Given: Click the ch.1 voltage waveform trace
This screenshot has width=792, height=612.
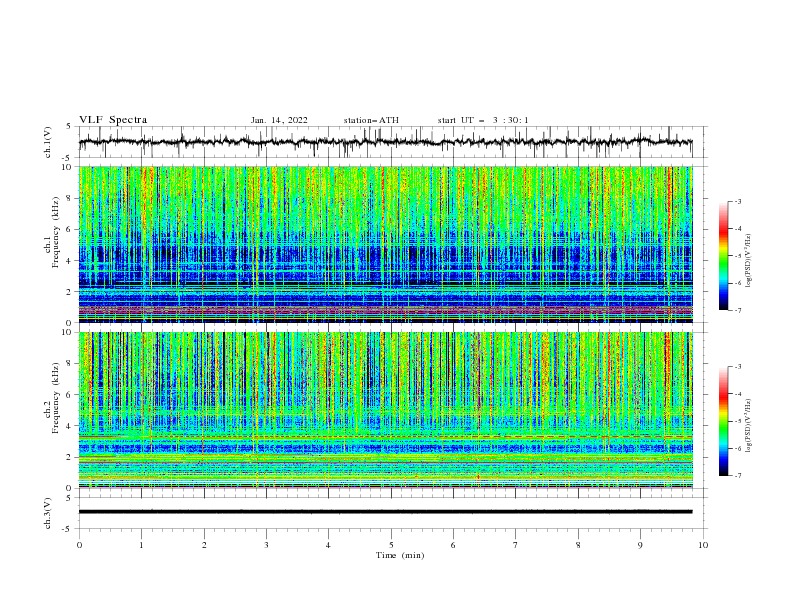Looking at the screenshot, I should click(385, 142).
